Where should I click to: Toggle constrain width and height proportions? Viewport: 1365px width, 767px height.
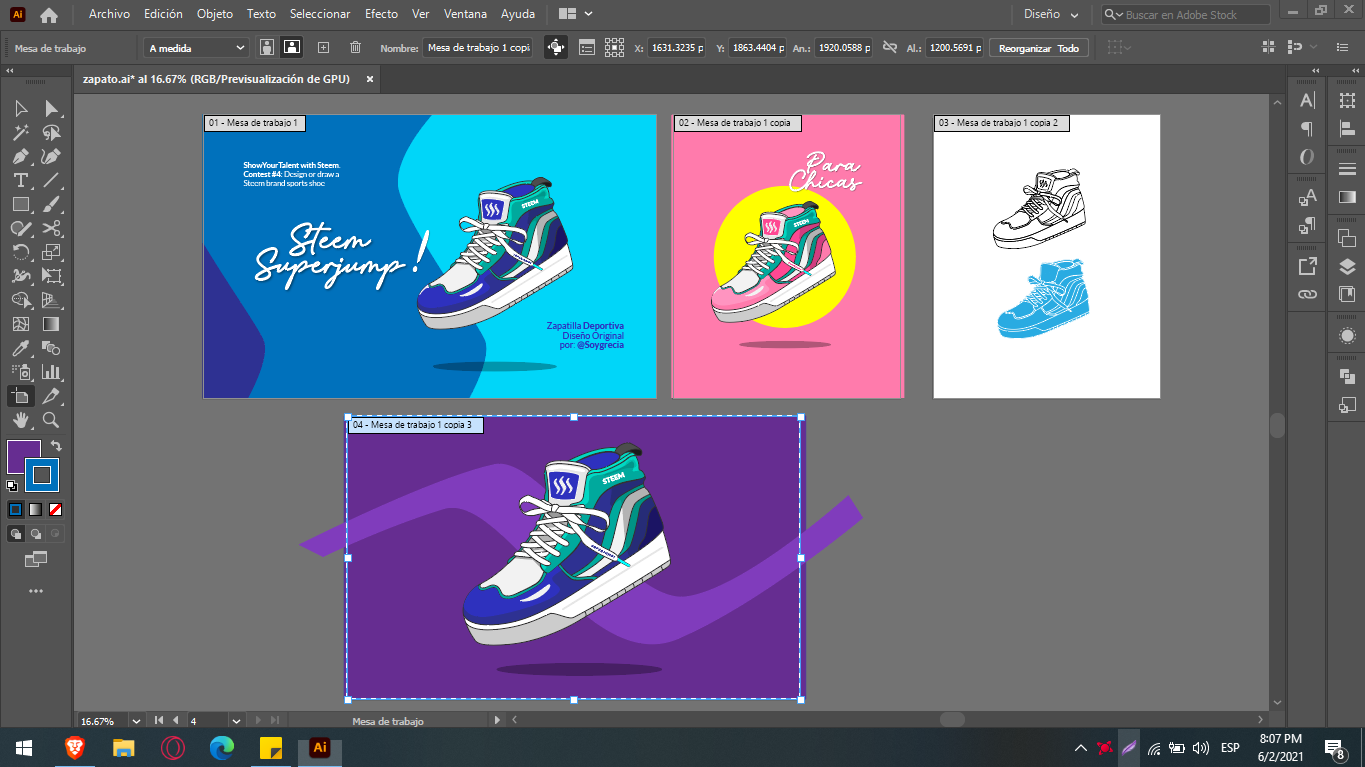[891, 47]
